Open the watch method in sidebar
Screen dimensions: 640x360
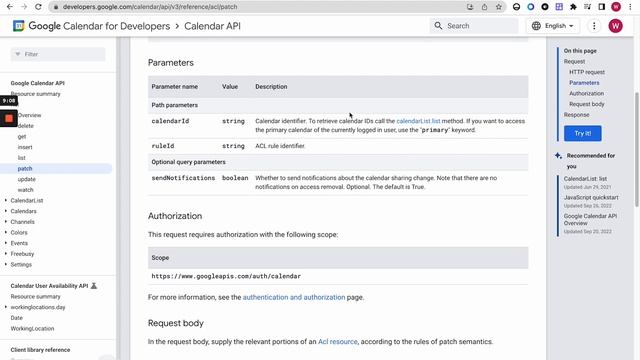tap(25, 190)
